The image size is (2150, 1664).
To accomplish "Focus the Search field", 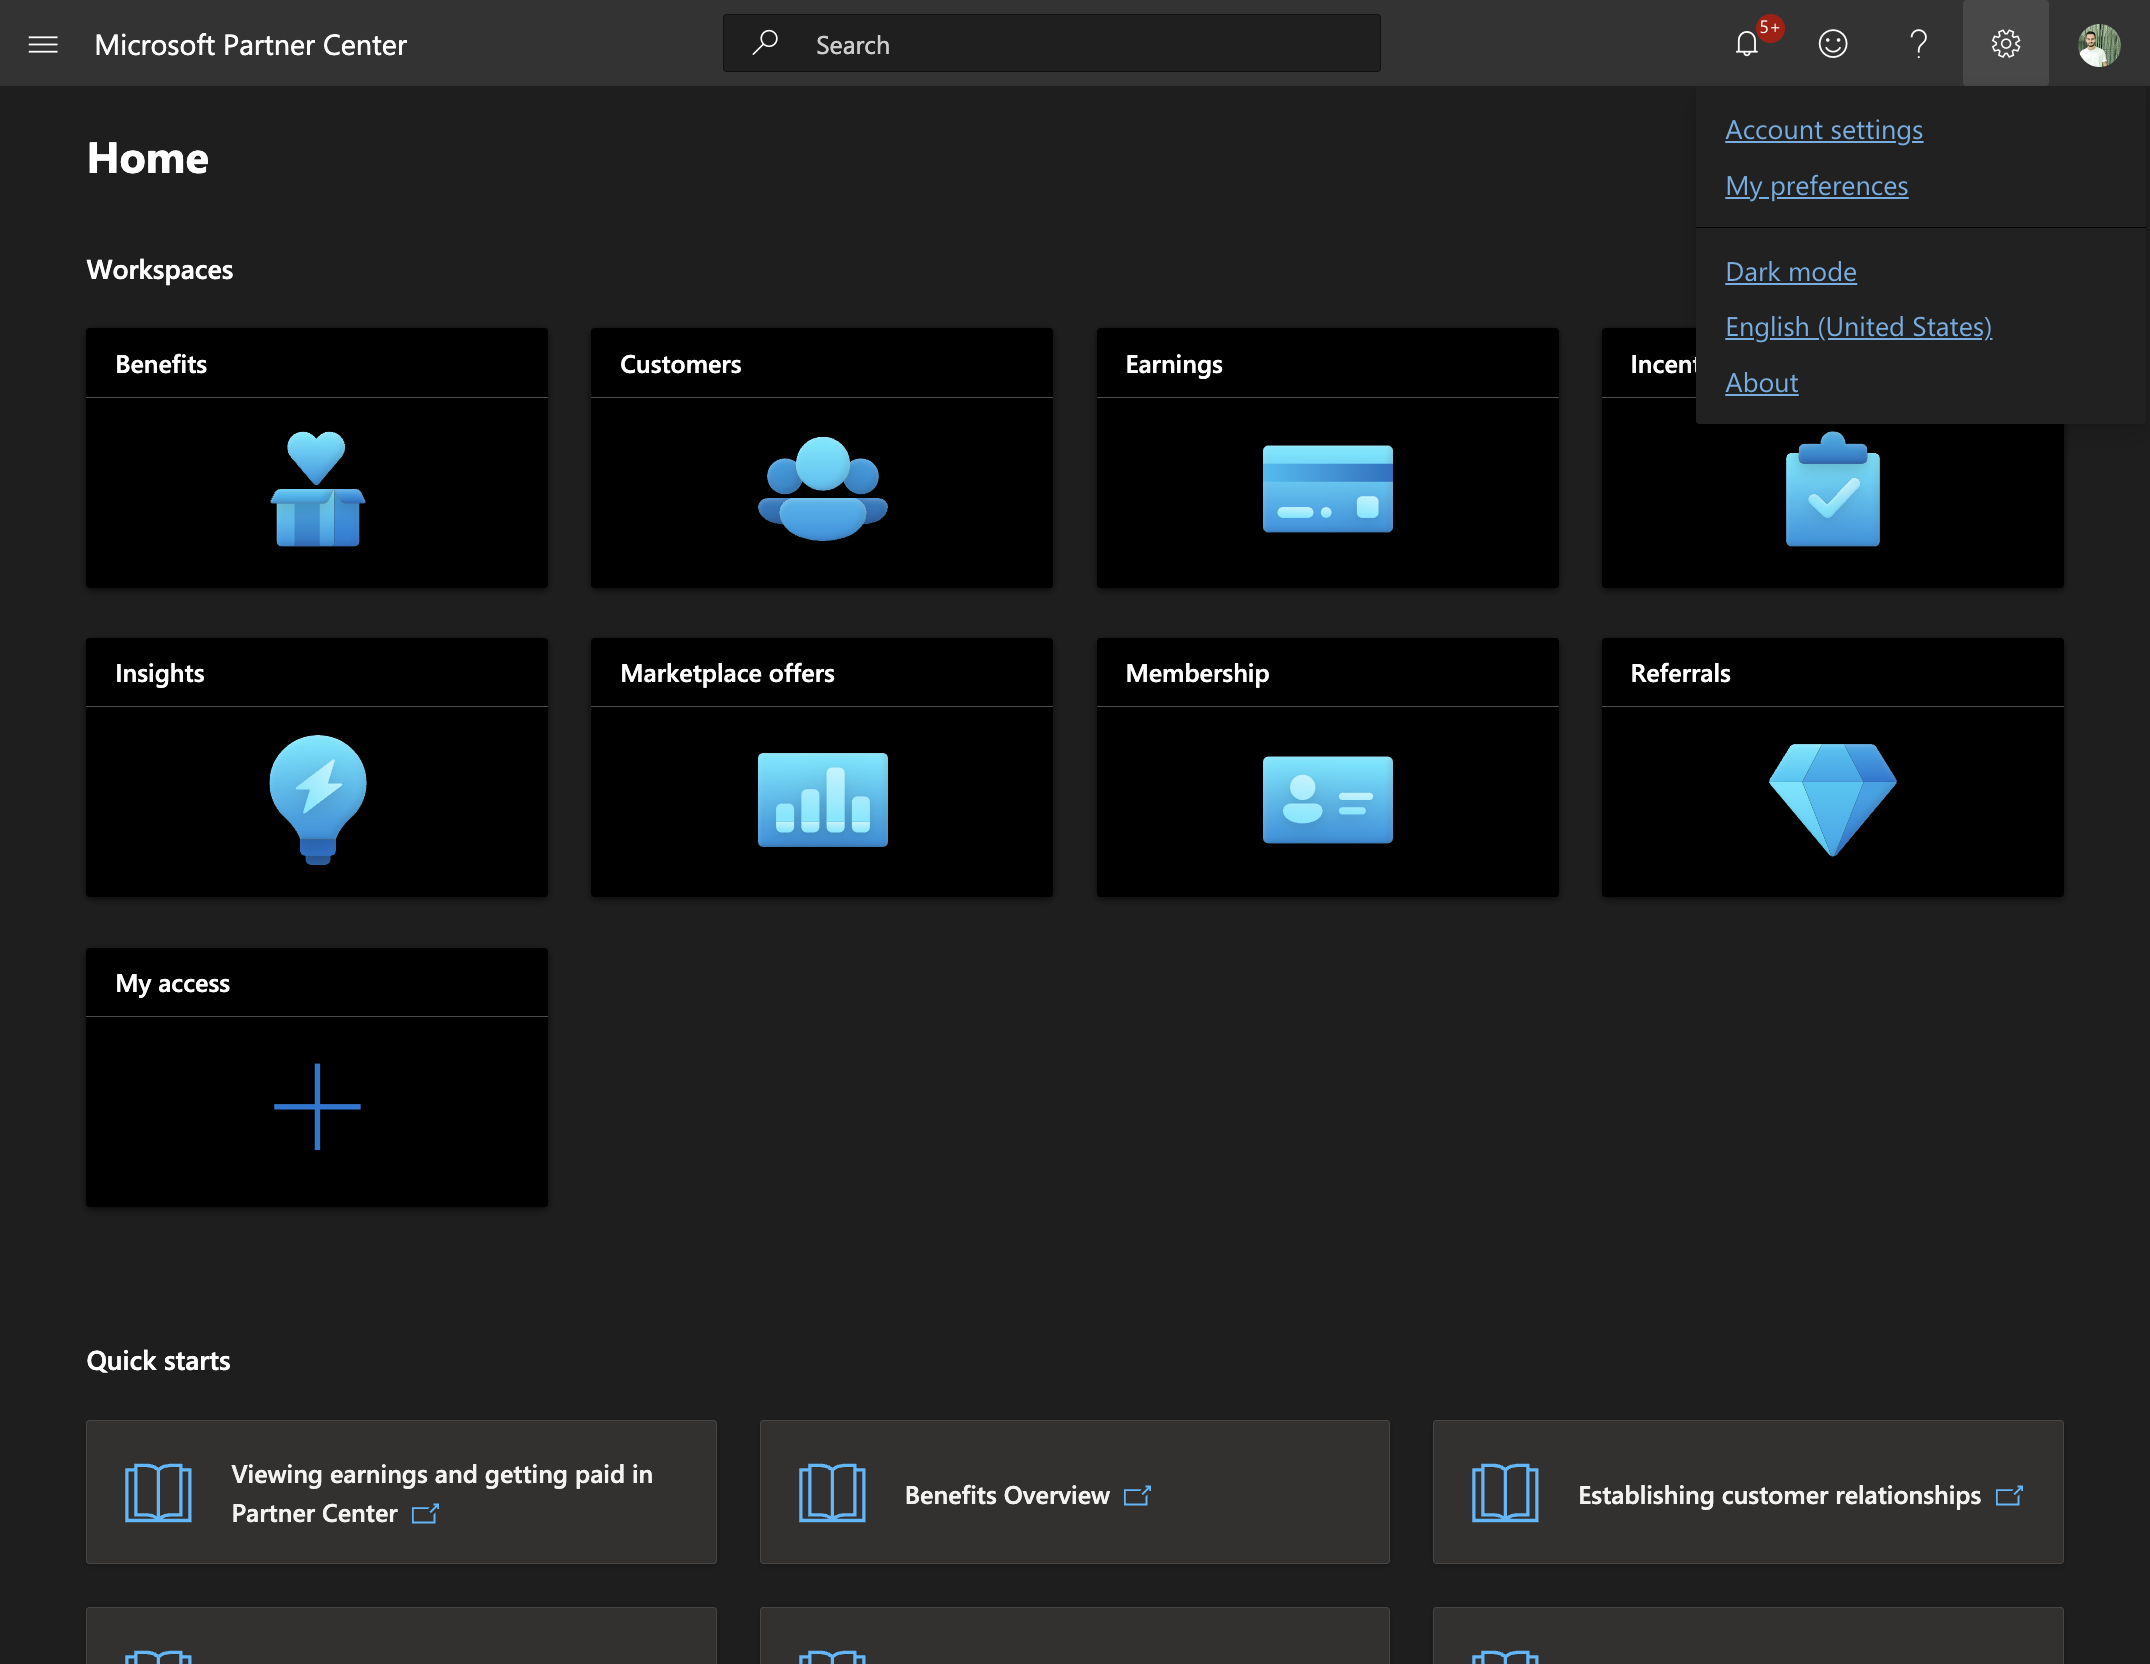I will pyautogui.click(x=1051, y=43).
